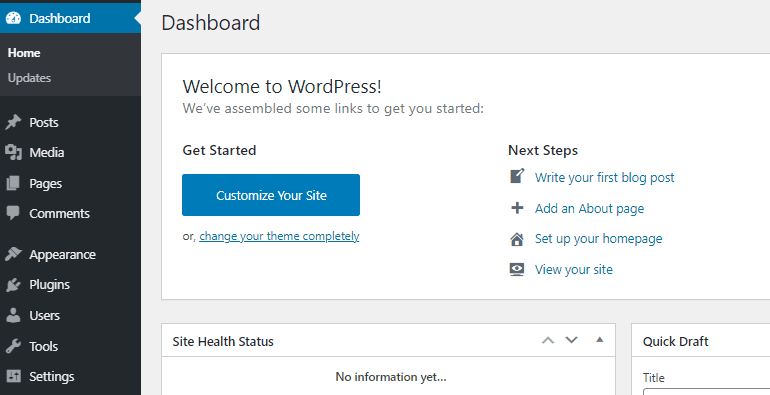Click the Posts pushpin icon
This screenshot has width=770, height=395.
point(13,122)
